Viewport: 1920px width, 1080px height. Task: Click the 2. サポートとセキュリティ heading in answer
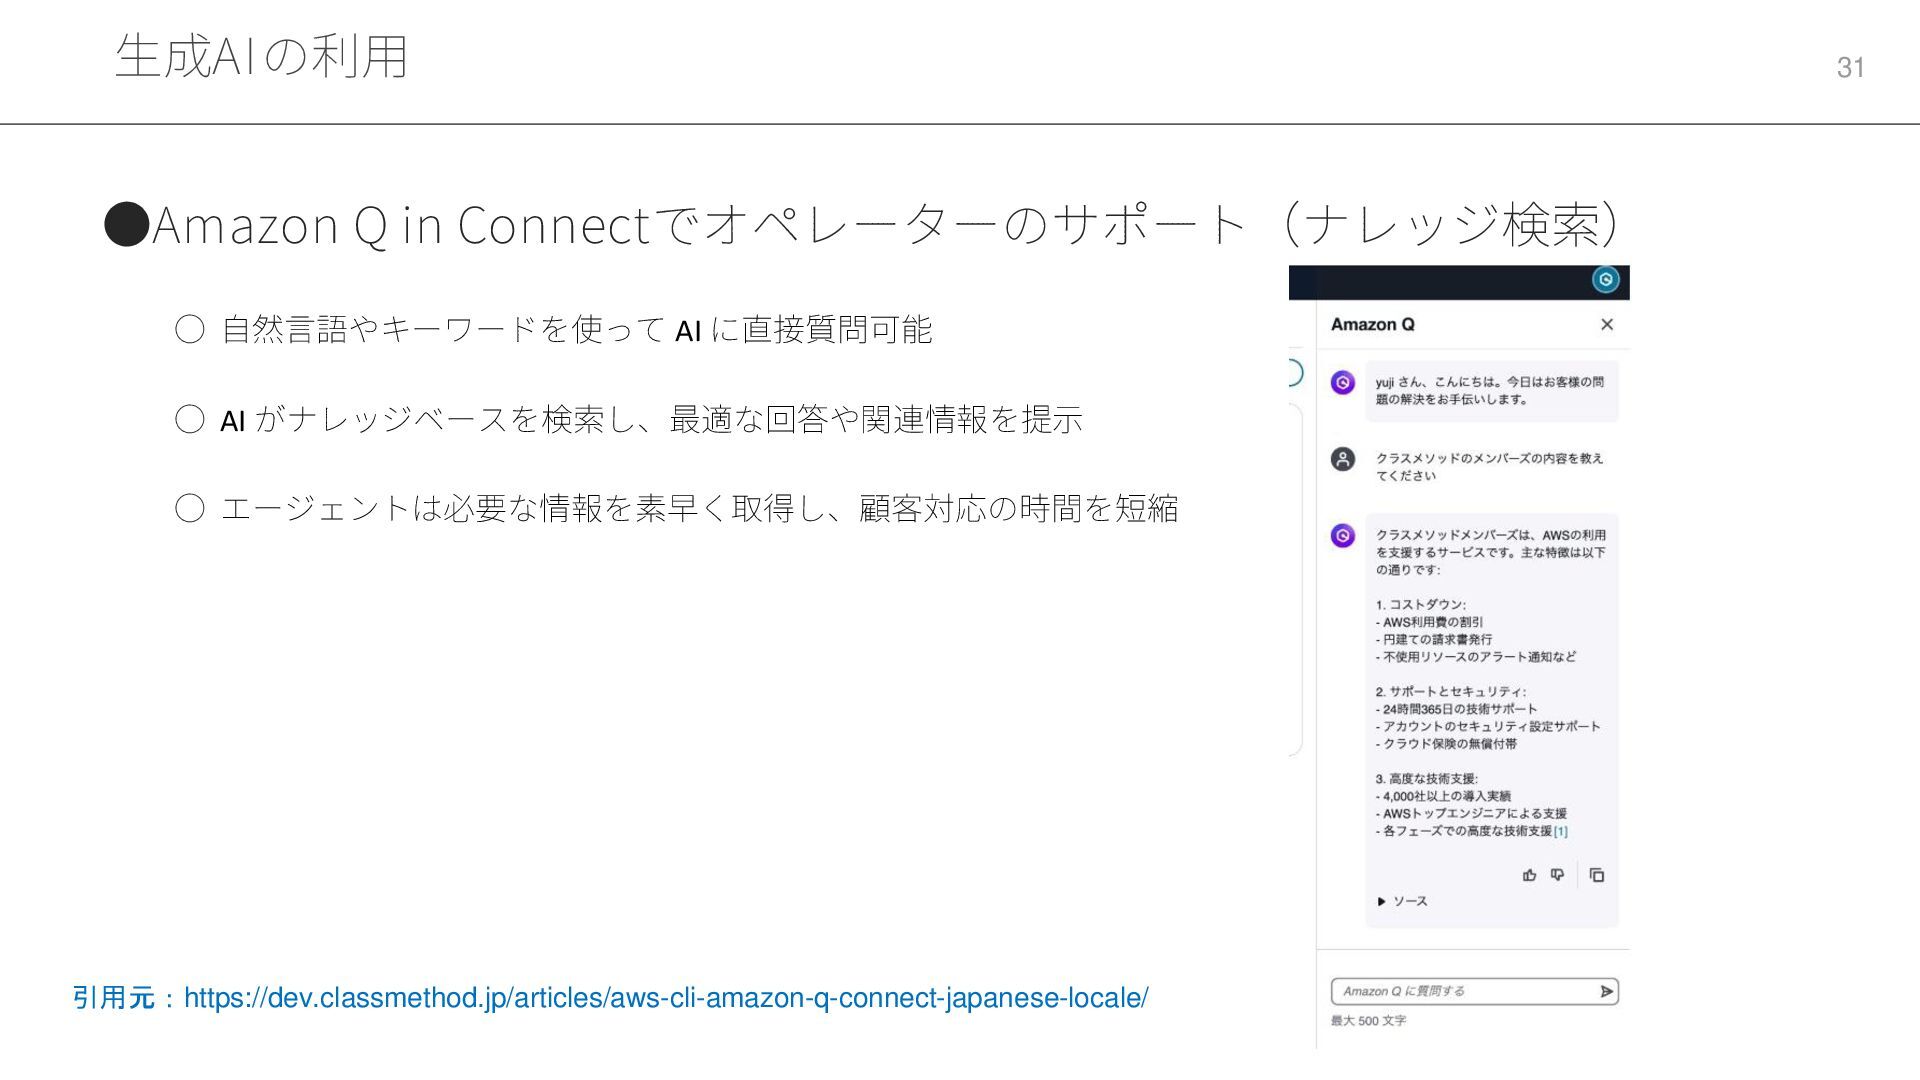pyautogui.click(x=1450, y=692)
